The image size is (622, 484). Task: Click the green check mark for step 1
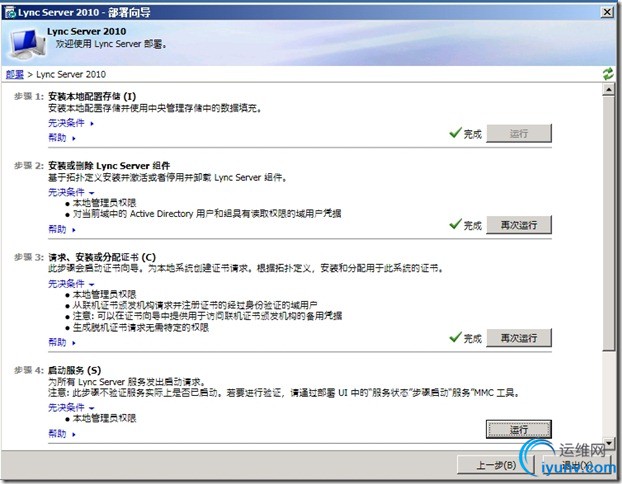pos(455,133)
